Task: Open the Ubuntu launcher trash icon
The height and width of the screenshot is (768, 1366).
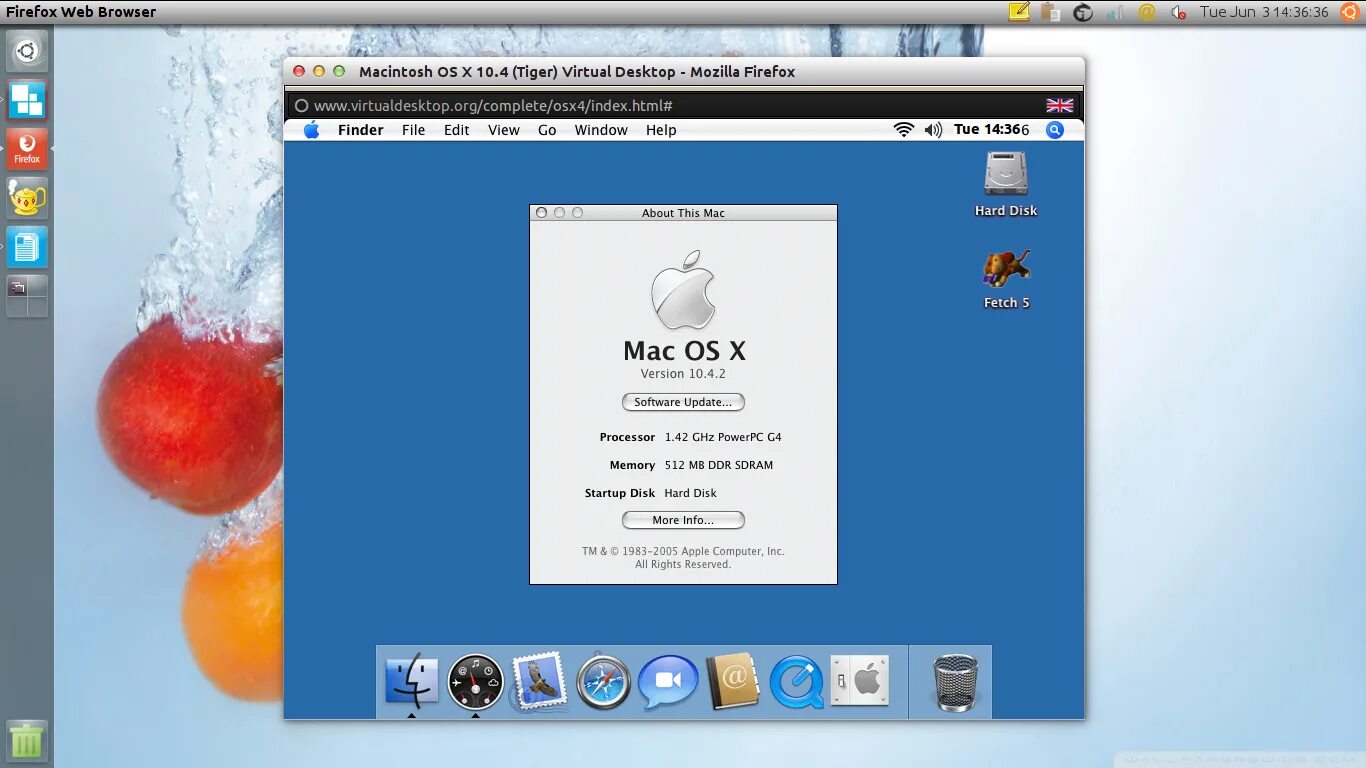Action: [x=27, y=740]
